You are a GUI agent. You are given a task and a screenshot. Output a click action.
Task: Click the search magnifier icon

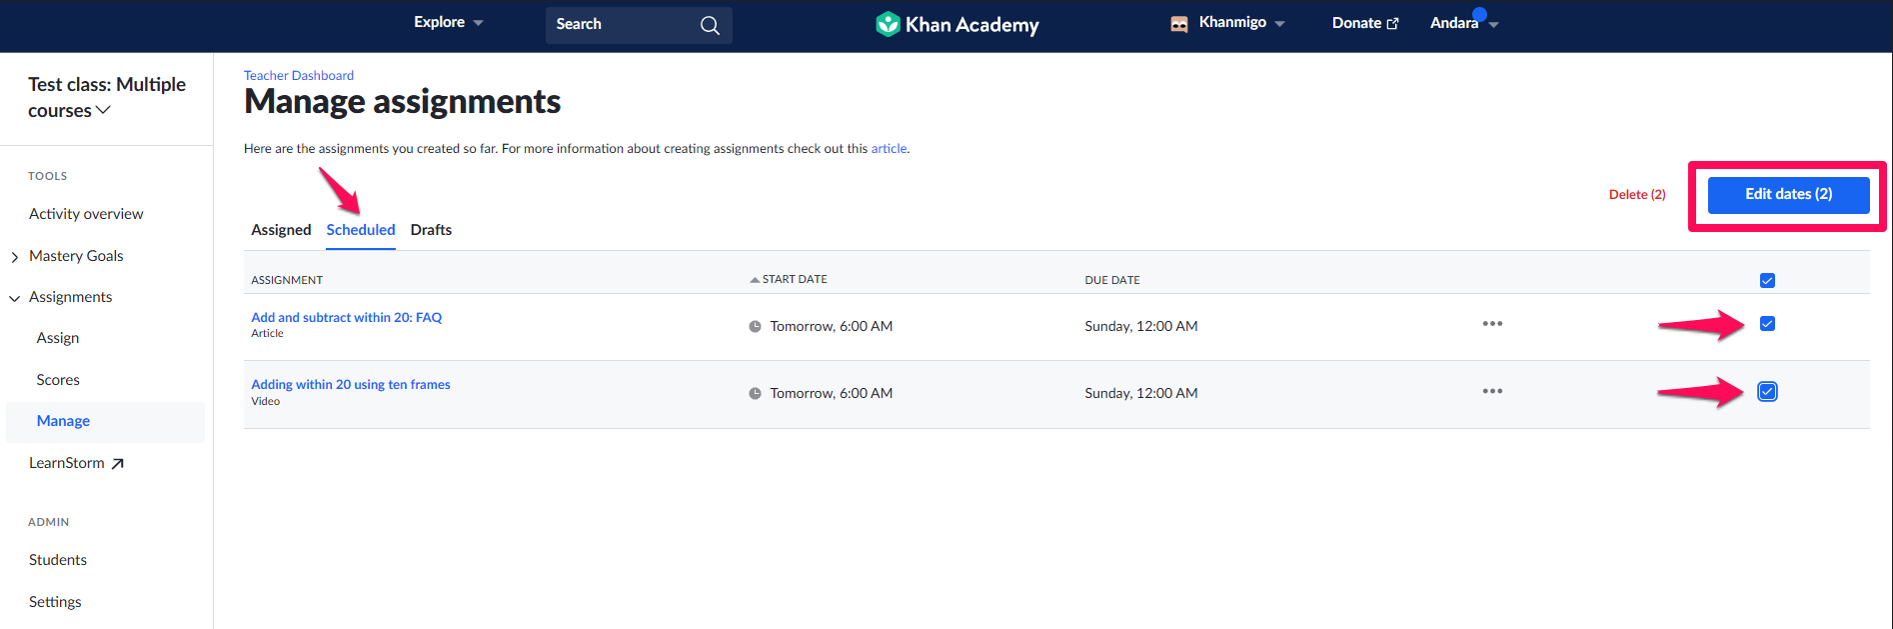click(x=709, y=25)
